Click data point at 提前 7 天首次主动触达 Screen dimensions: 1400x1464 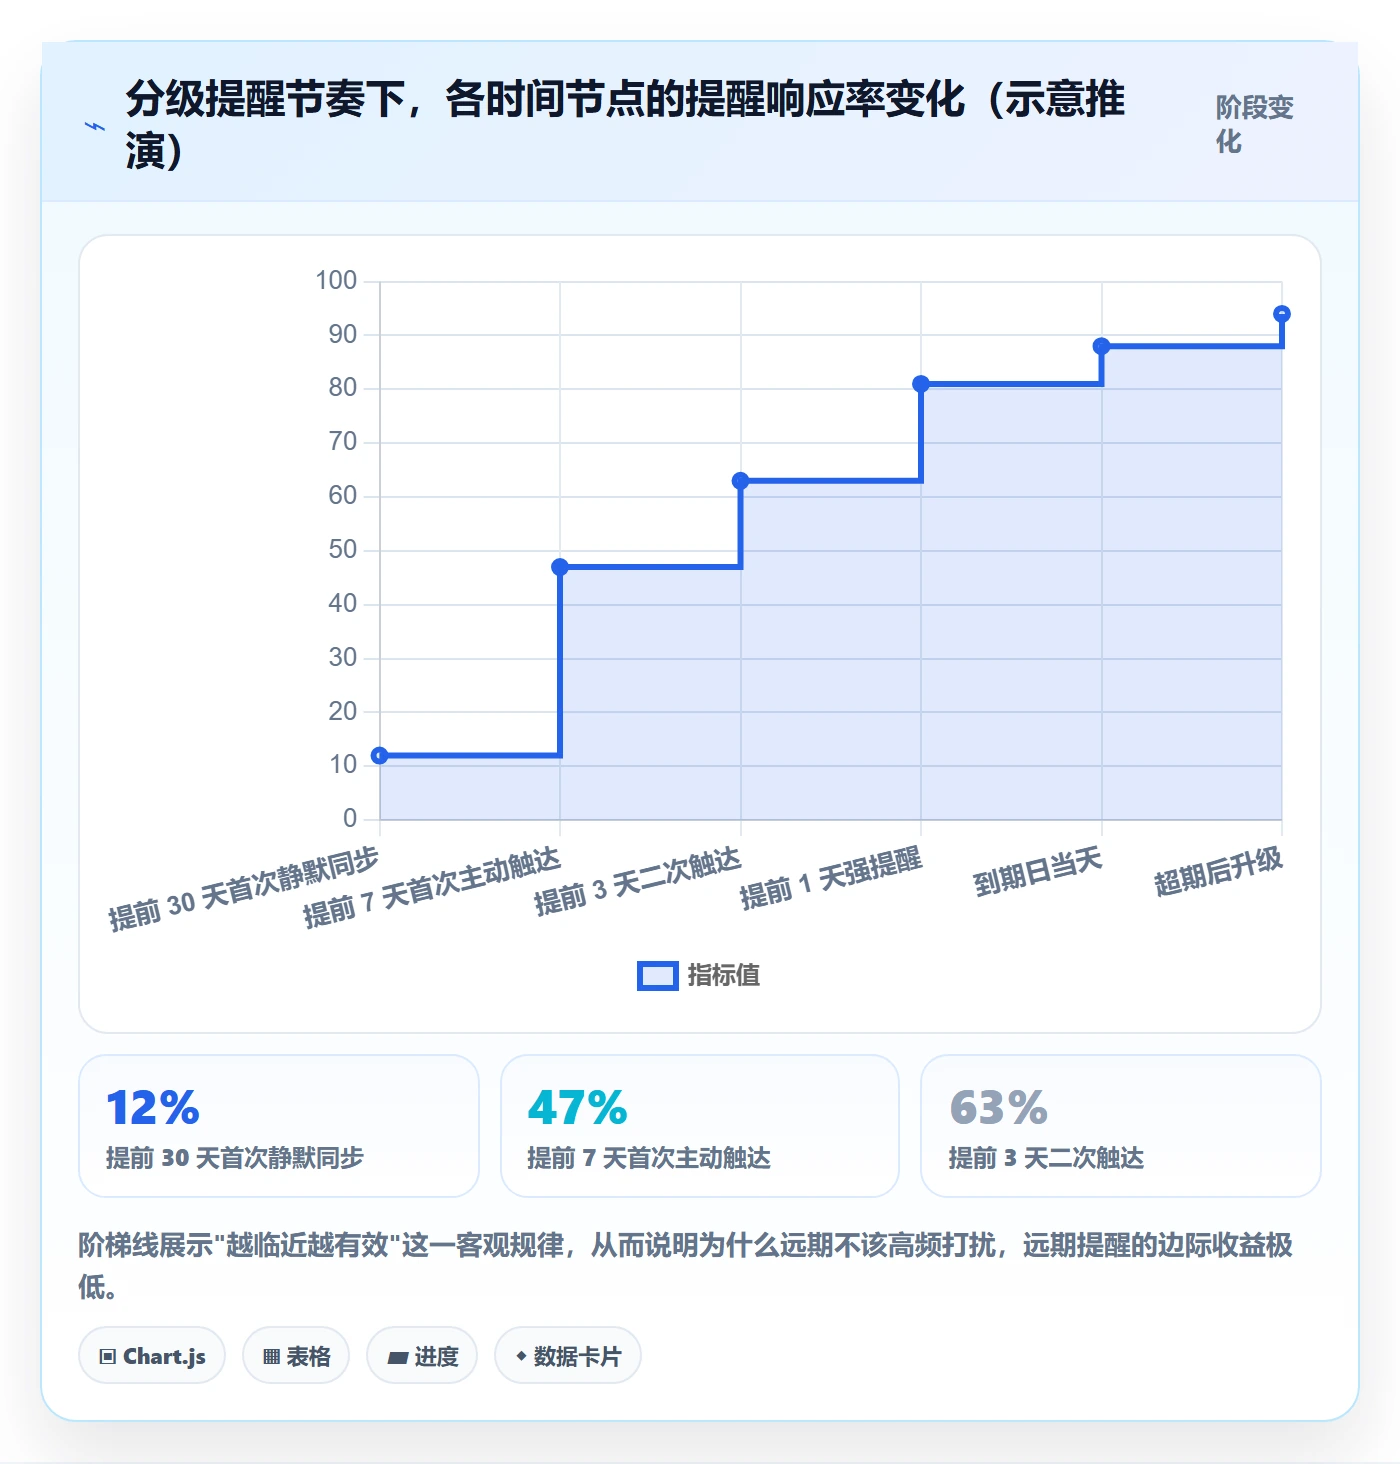tap(560, 567)
